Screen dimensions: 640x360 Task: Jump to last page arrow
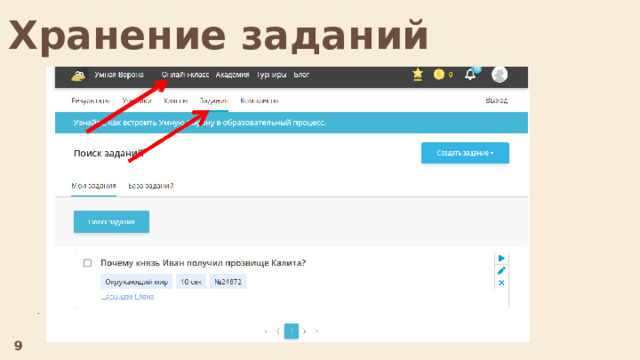(317, 331)
